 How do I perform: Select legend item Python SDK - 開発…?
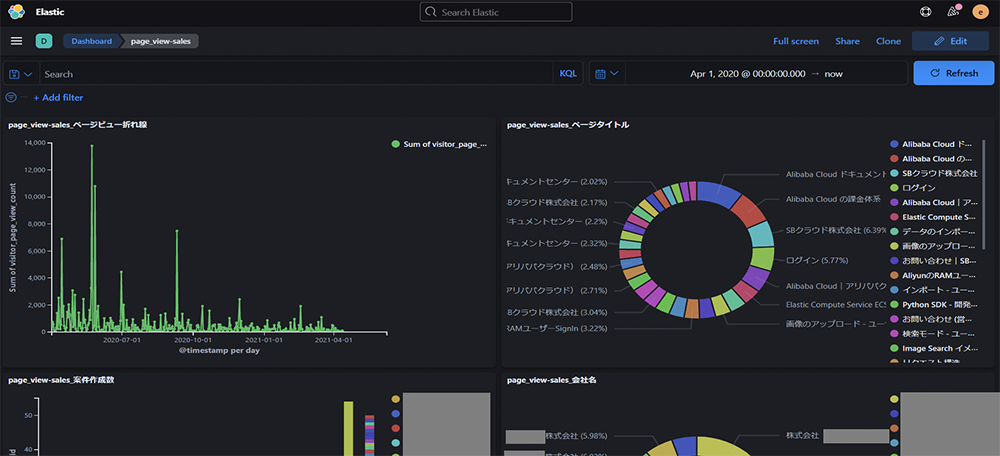click(x=932, y=305)
